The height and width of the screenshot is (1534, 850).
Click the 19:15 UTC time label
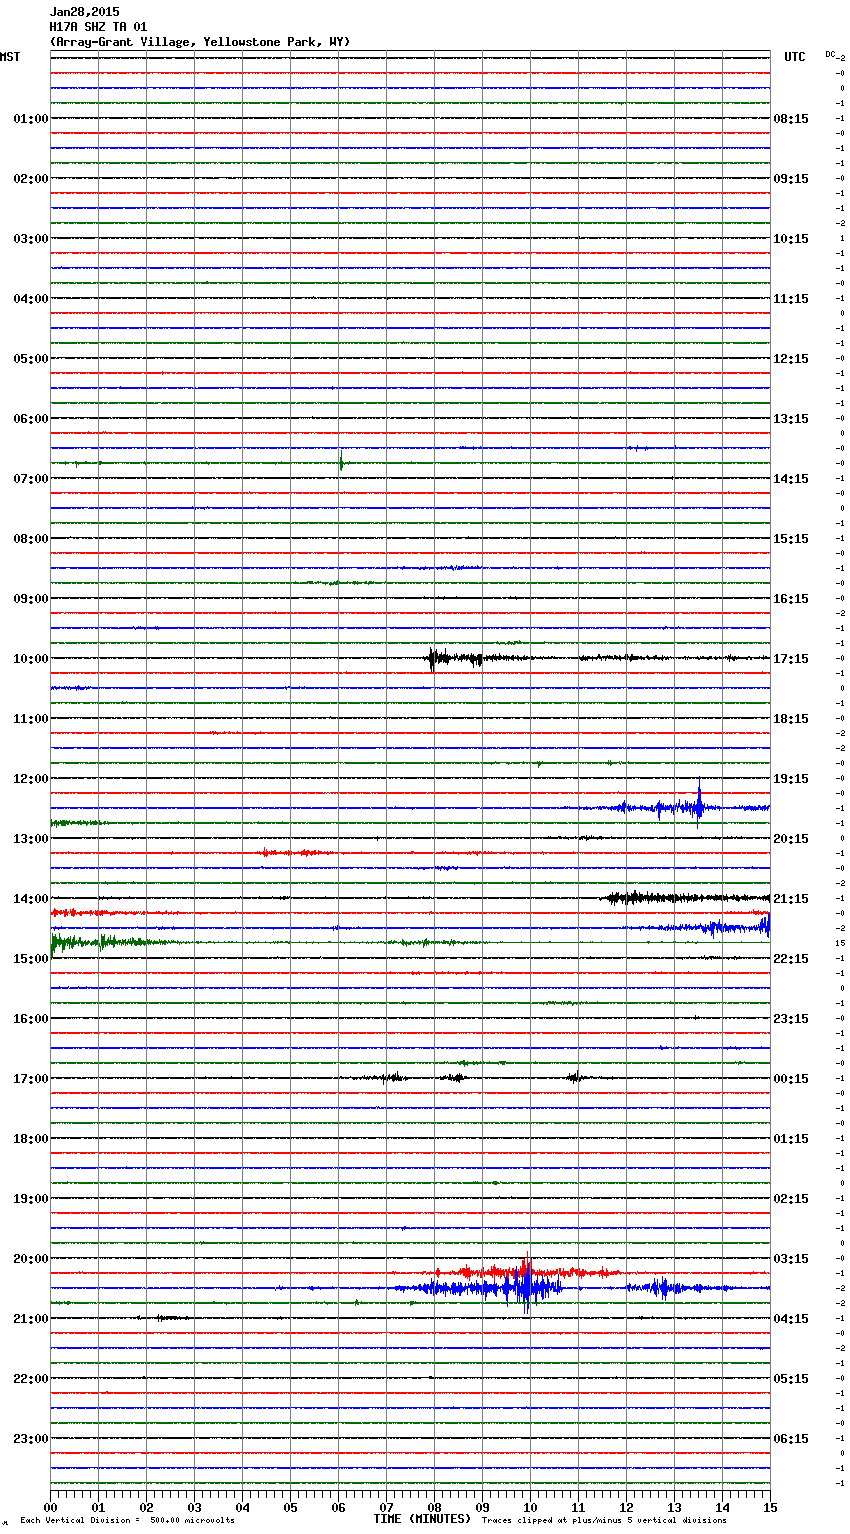[791, 779]
